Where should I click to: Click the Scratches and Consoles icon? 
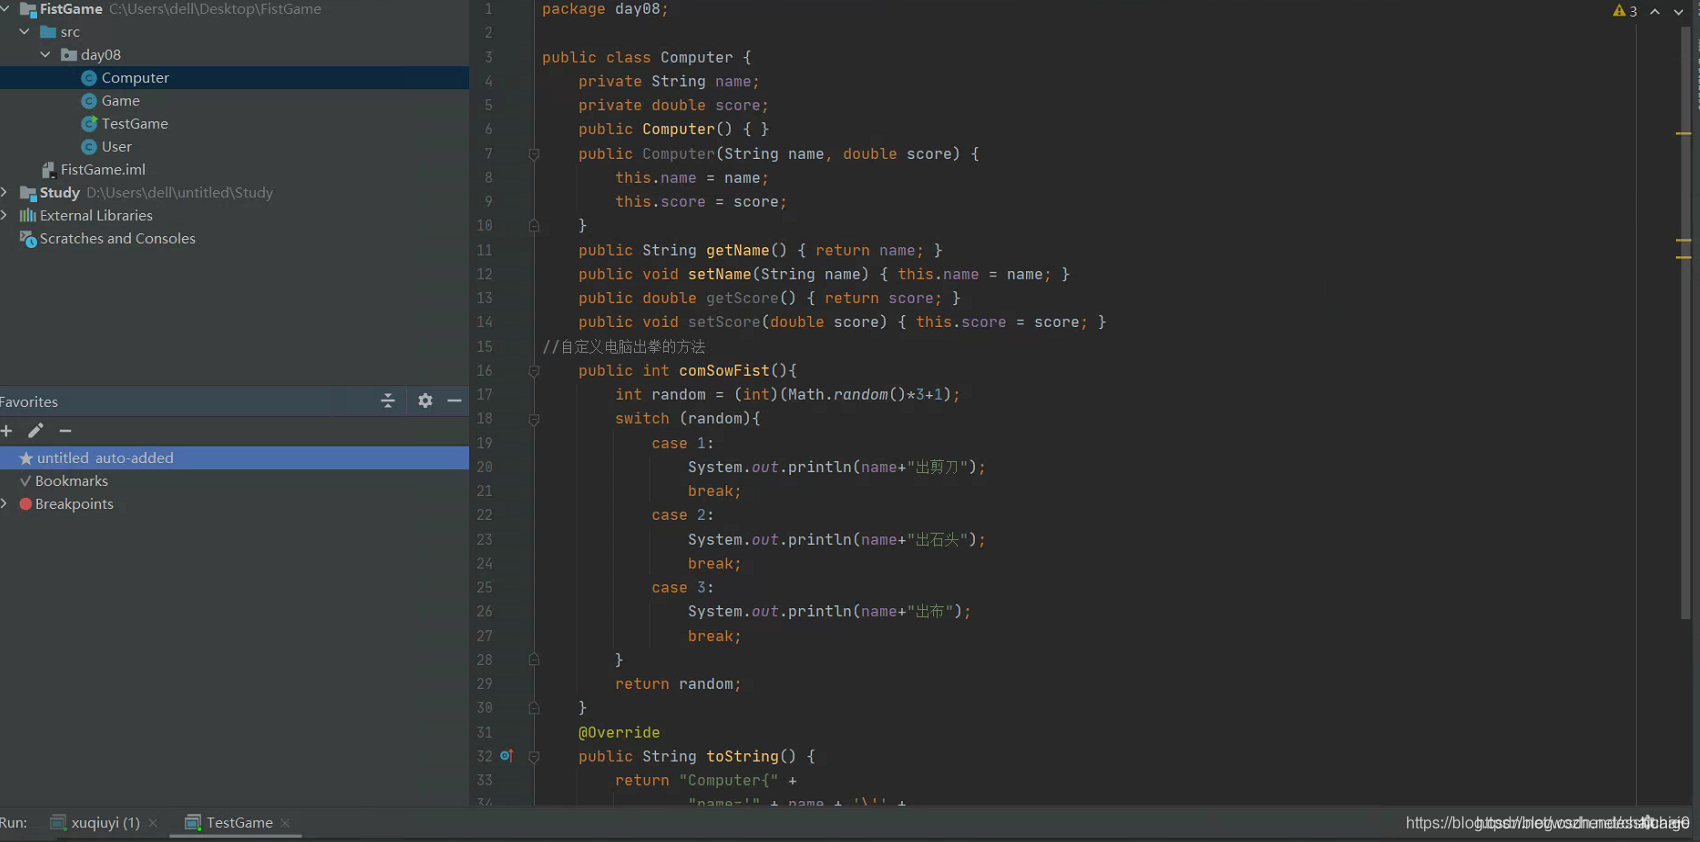(x=28, y=239)
